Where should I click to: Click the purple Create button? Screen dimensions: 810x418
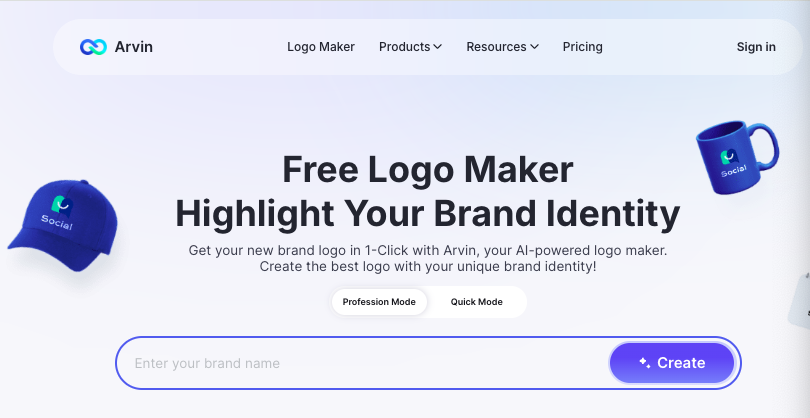click(672, 363)
